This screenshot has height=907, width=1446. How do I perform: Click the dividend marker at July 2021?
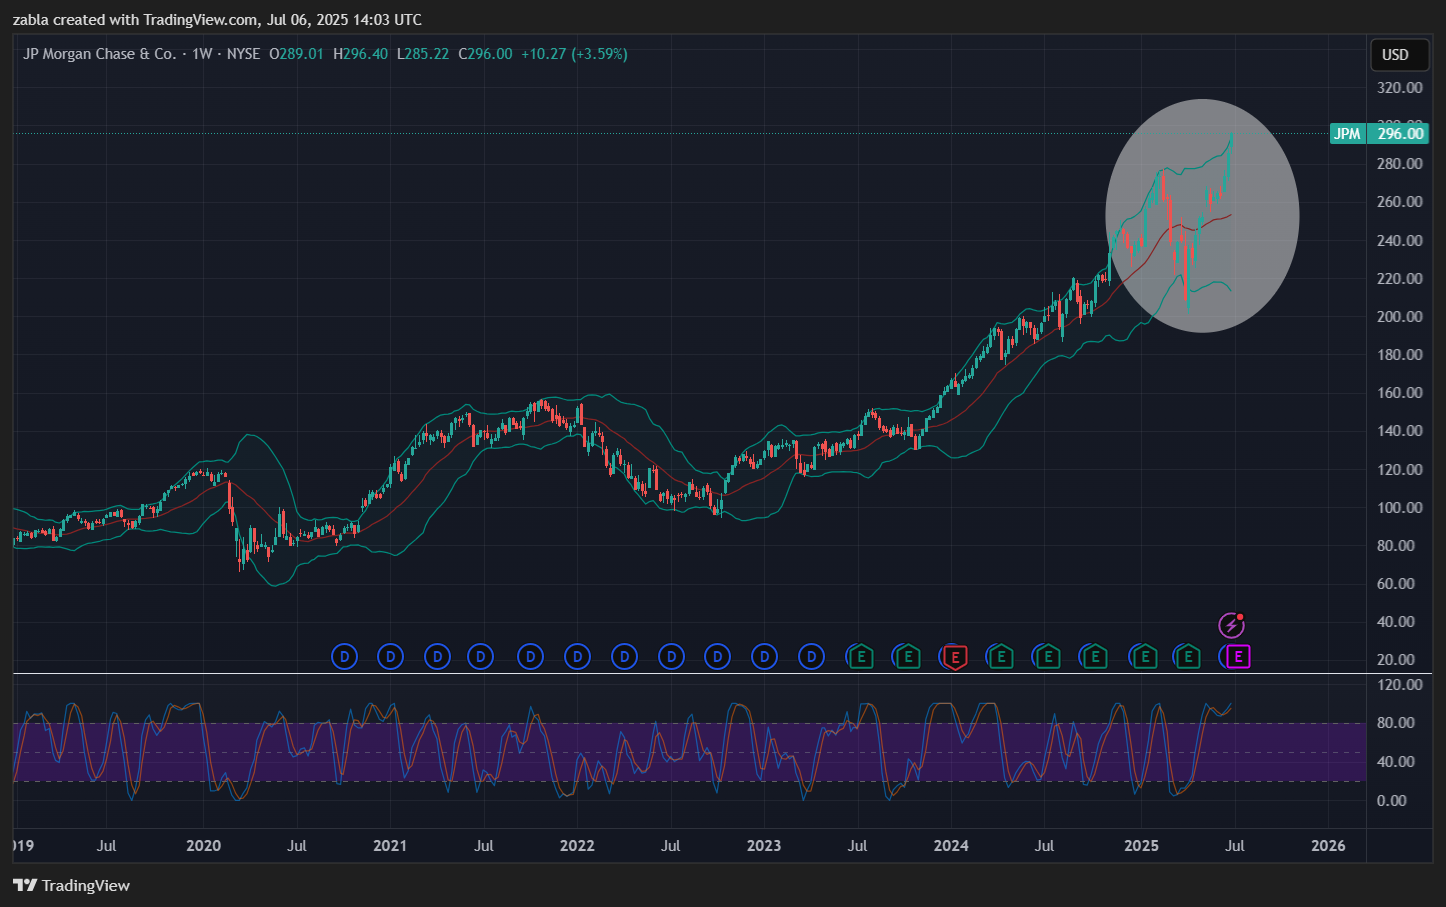(481, 657)
